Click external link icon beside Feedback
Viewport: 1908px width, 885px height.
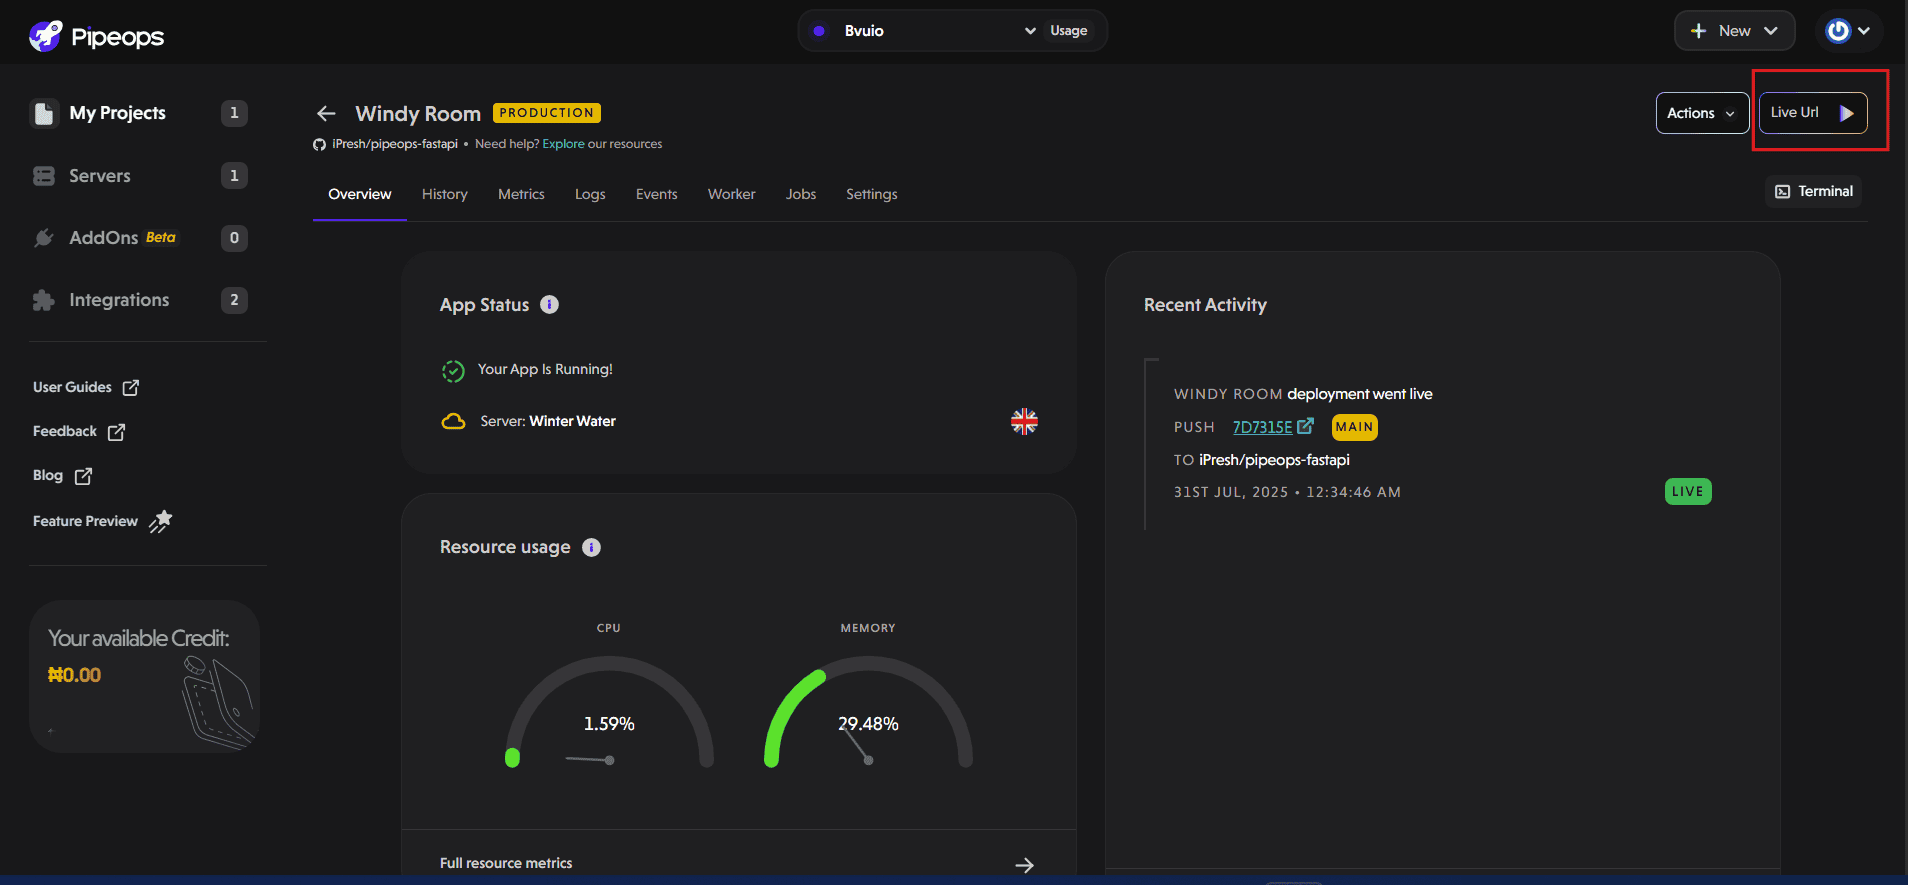[x=117, y=432]
